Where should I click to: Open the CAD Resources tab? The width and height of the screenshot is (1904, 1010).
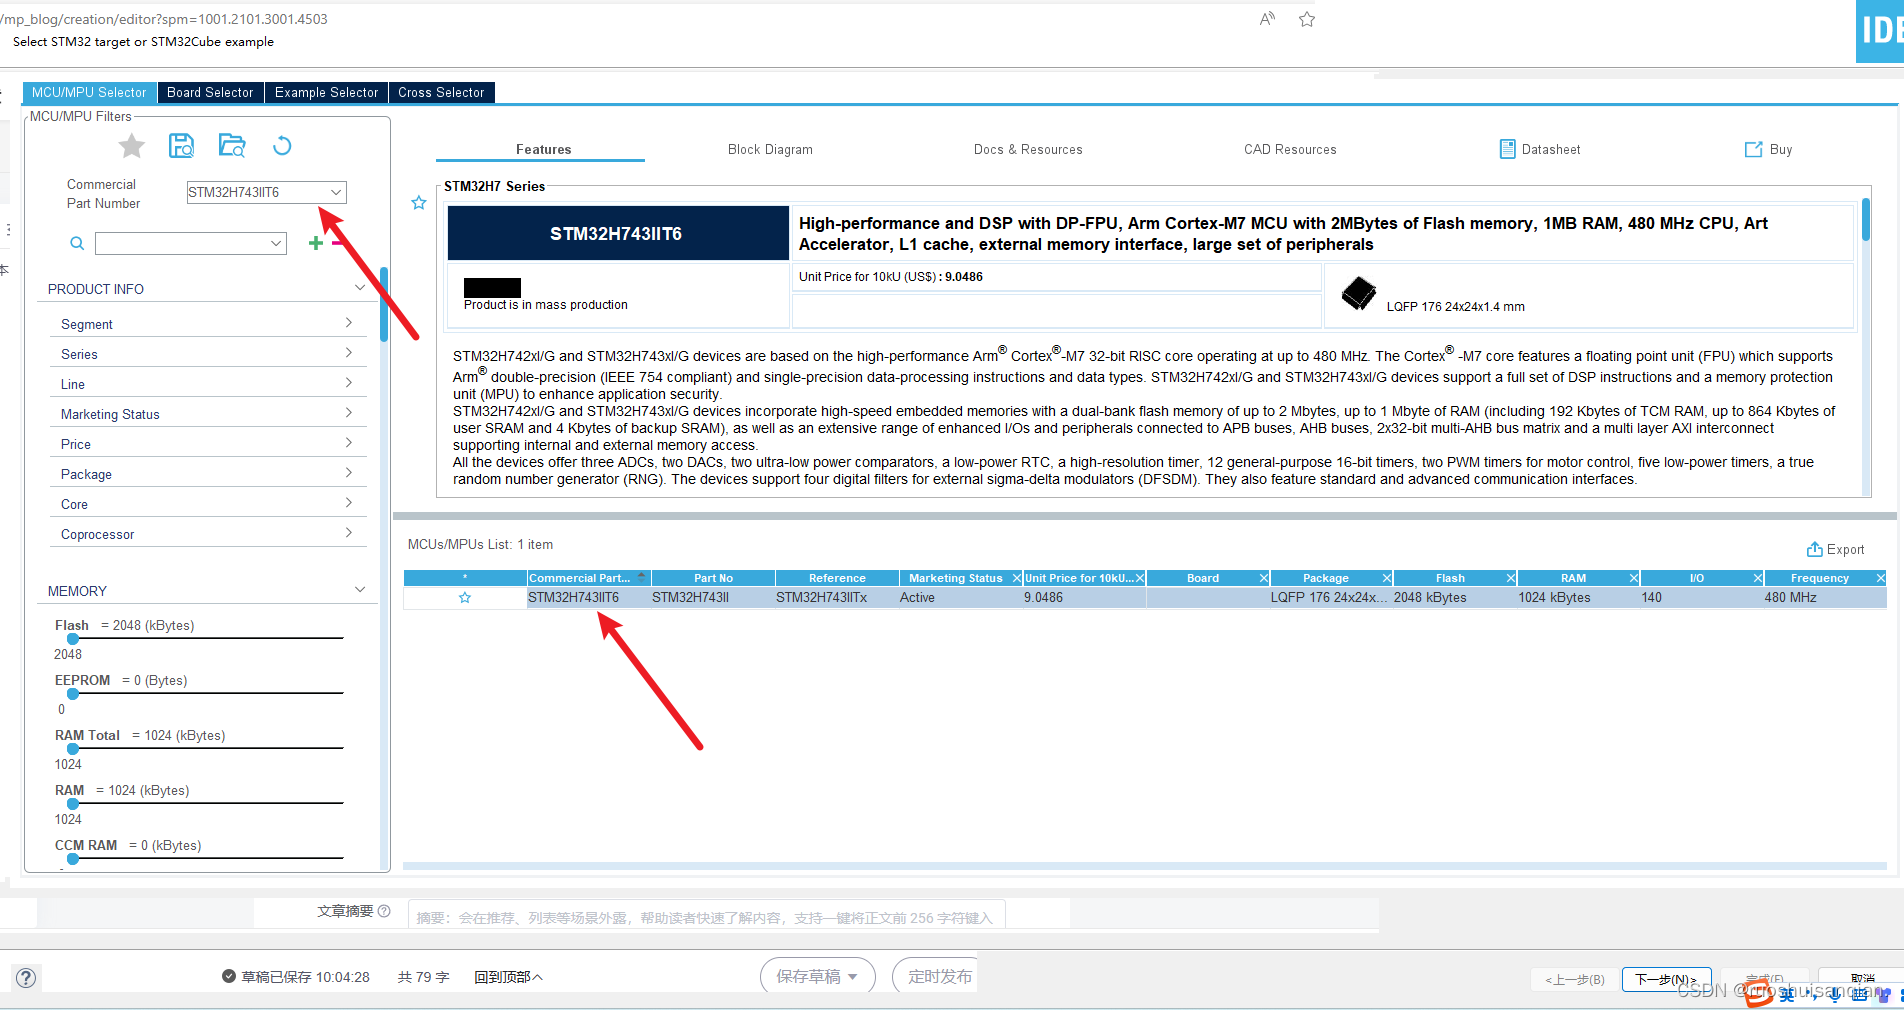[x=1290, y=149]
